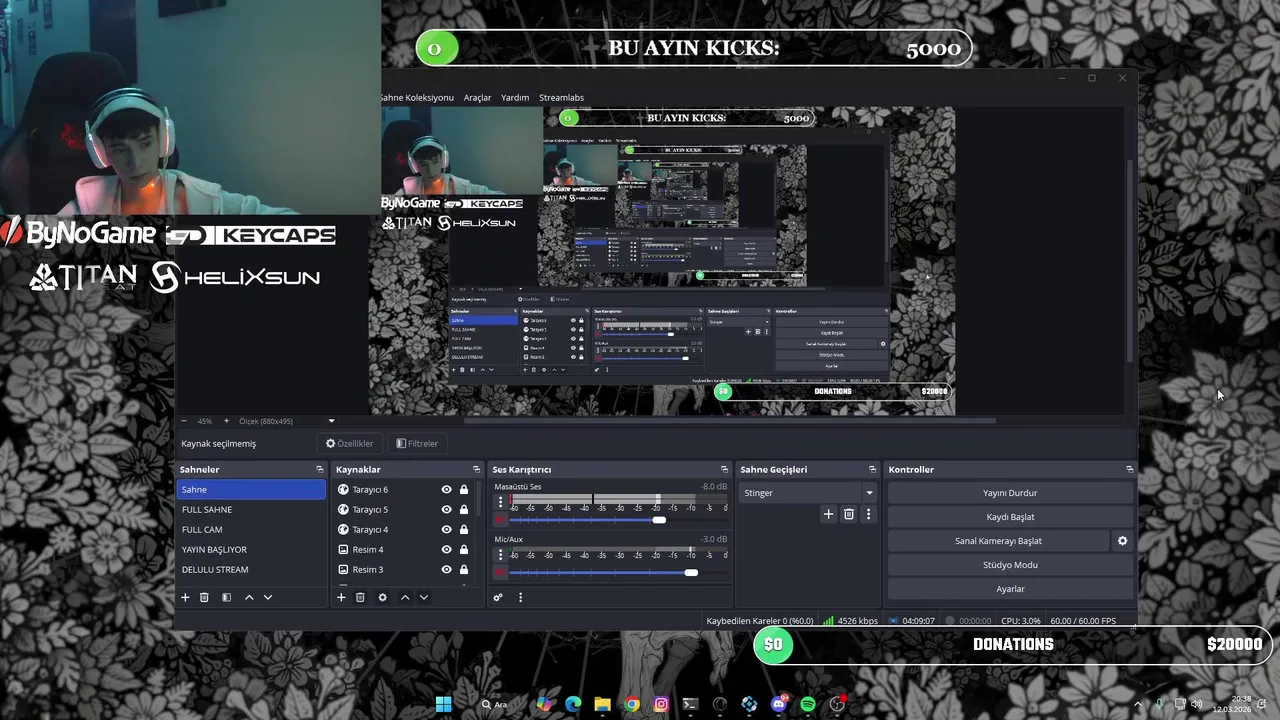Click the preview horizontal scrollbar
This screenshot has height=720, width=1280.
point(729,421)
